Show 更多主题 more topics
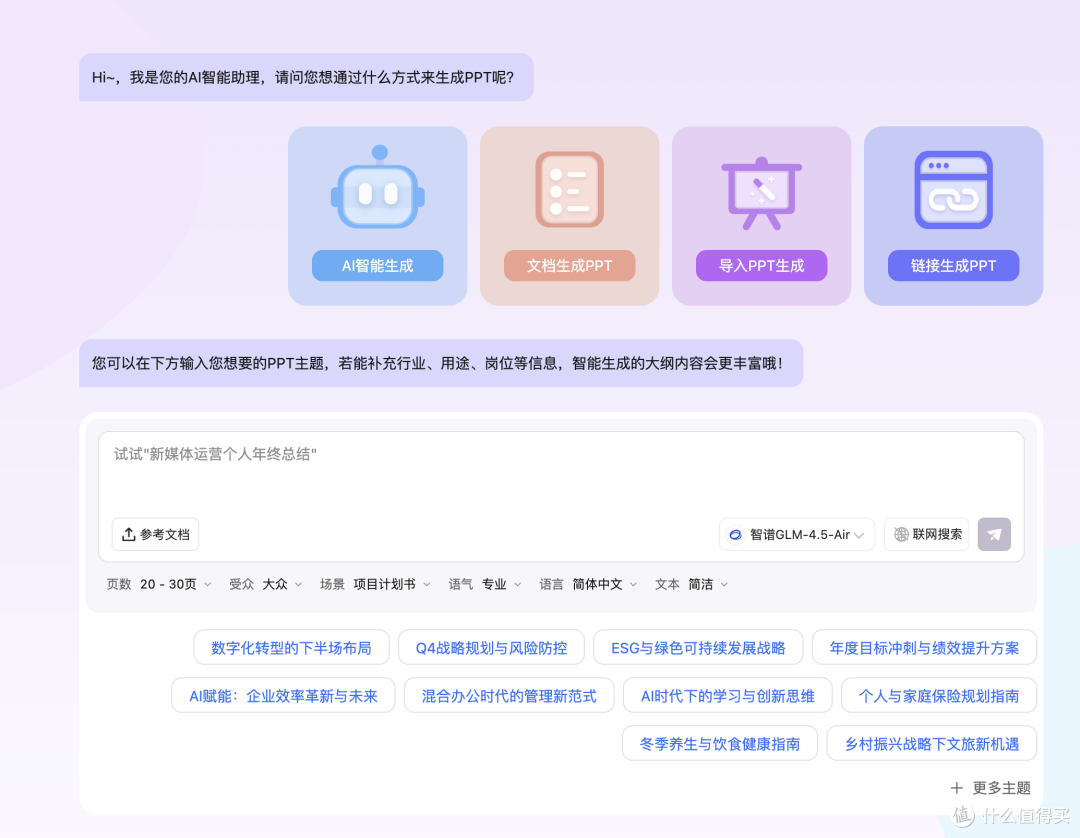The width and height of the screenshot is (1080, 838). point(991,788)
